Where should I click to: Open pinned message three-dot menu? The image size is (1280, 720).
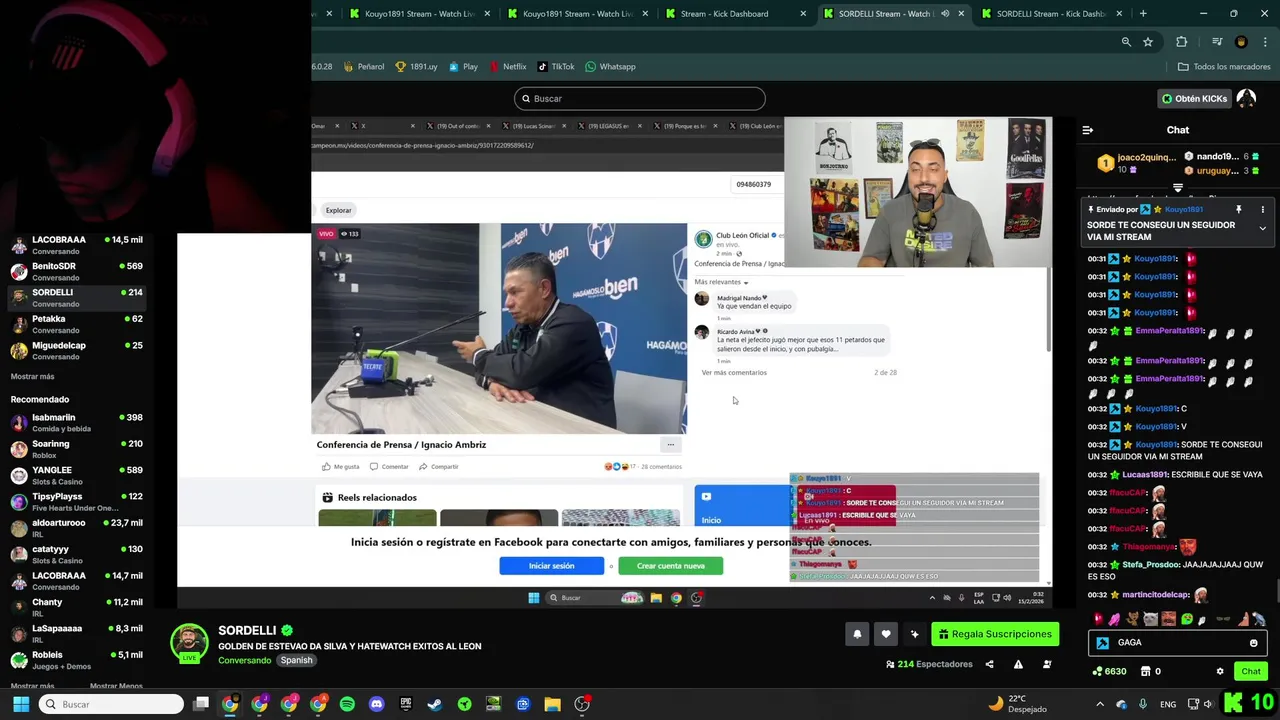click(1262, 209)
